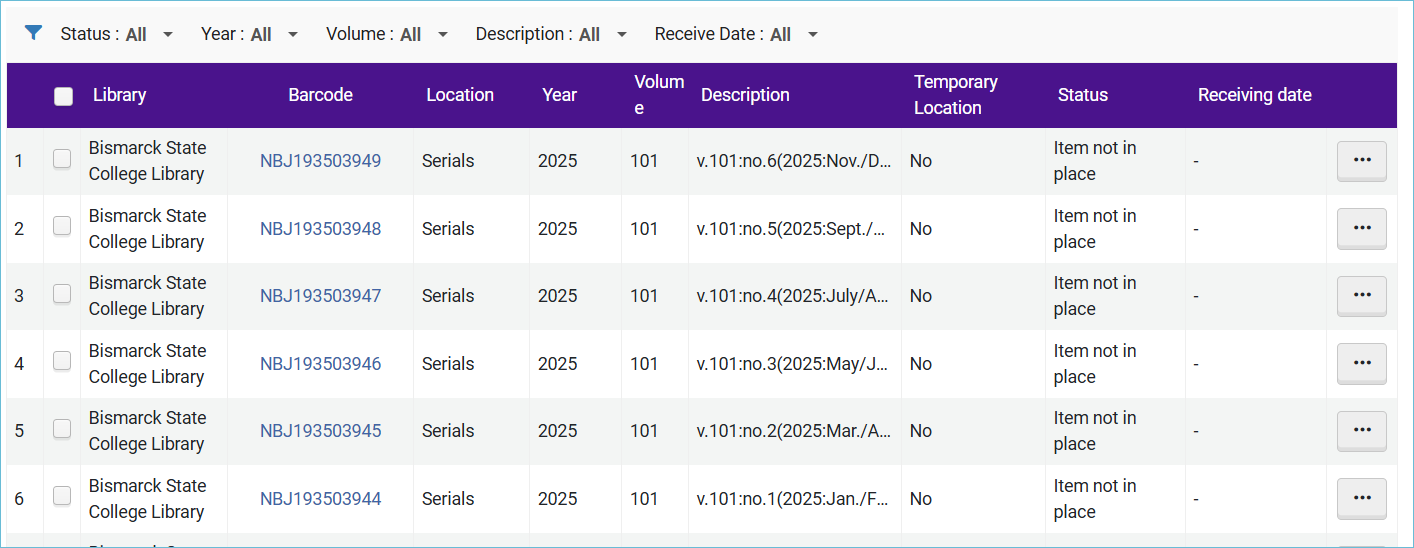Click Item not in place status, row 3

[1095, 296]
